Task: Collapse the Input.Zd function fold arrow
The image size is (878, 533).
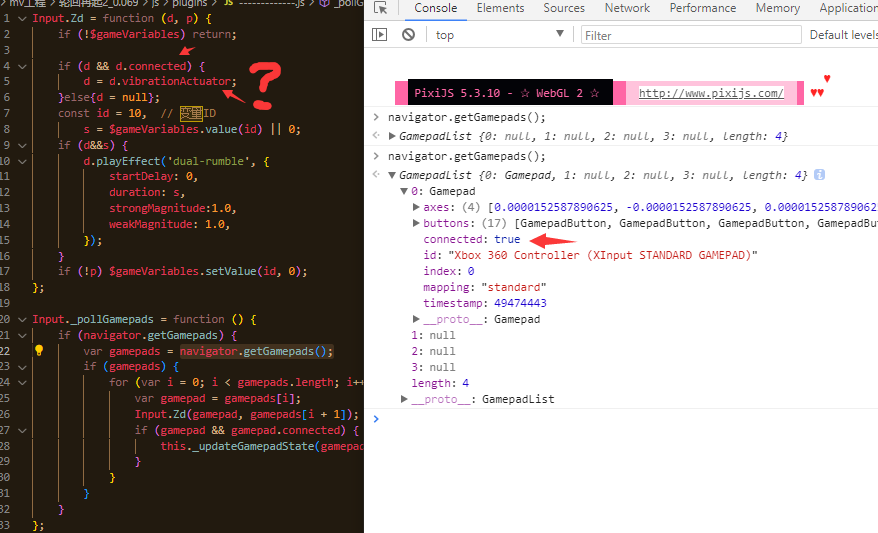Action: pos(22,18)
